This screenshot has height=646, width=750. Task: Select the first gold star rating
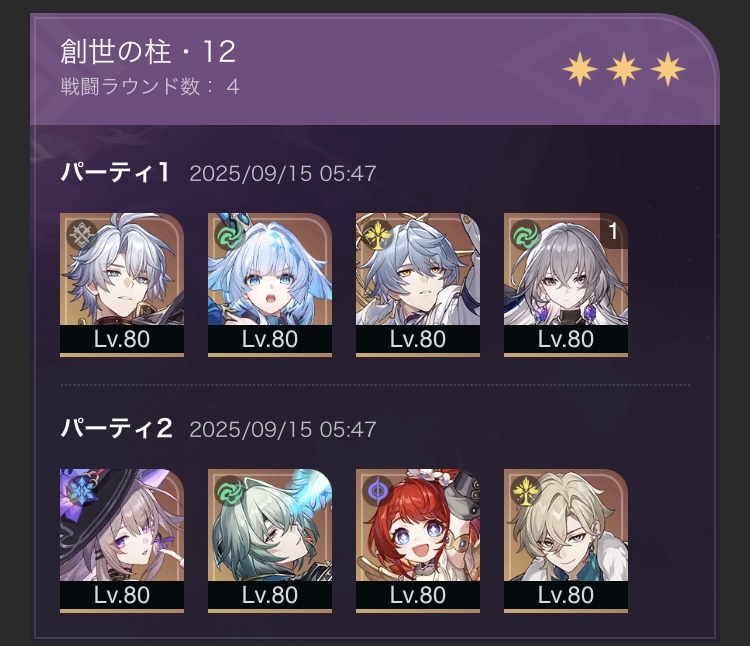(x=580, y=69)
